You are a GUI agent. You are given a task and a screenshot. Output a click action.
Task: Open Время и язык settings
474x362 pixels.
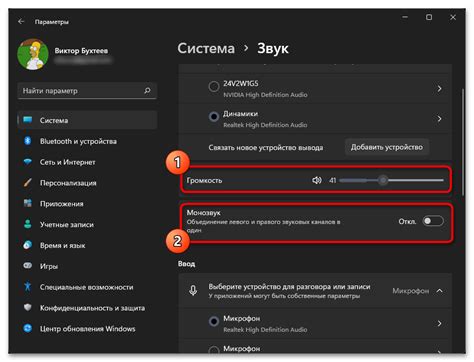pyautogui.click(x=87, y=245)
